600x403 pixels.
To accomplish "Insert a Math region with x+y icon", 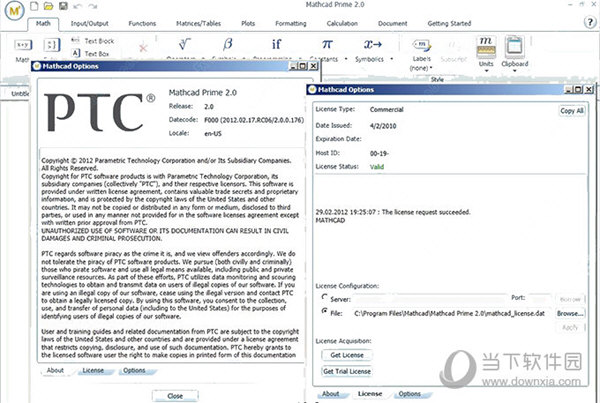I will point(23,45).
